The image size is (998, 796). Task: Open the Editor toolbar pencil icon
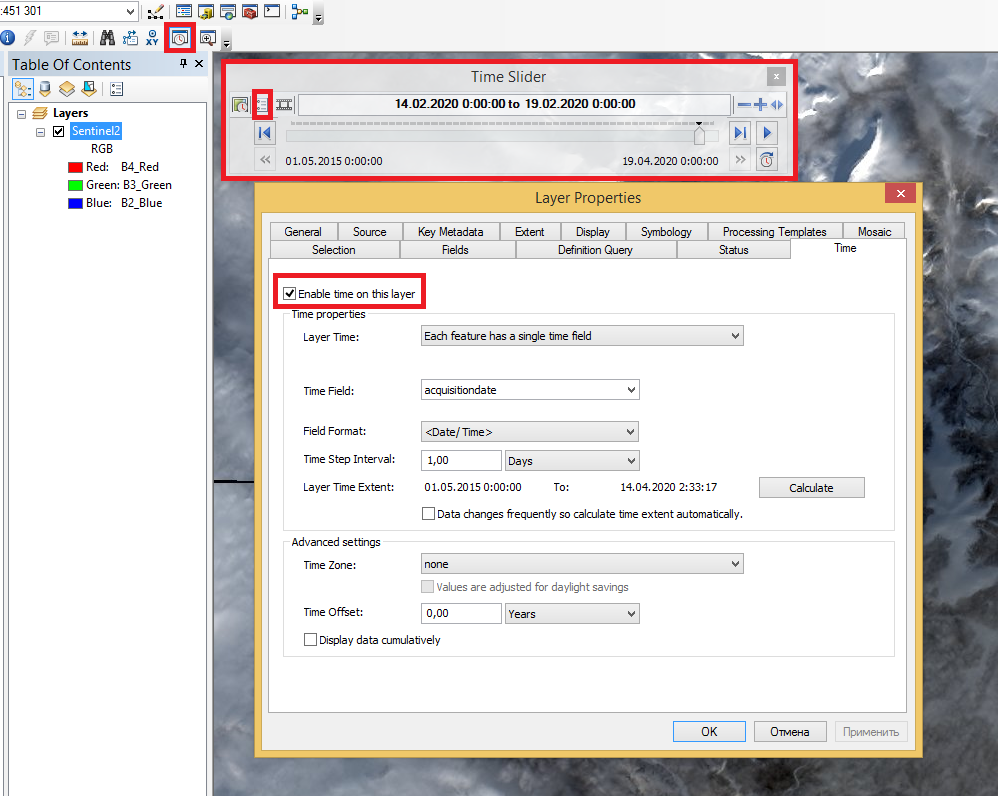click(155, 11)
